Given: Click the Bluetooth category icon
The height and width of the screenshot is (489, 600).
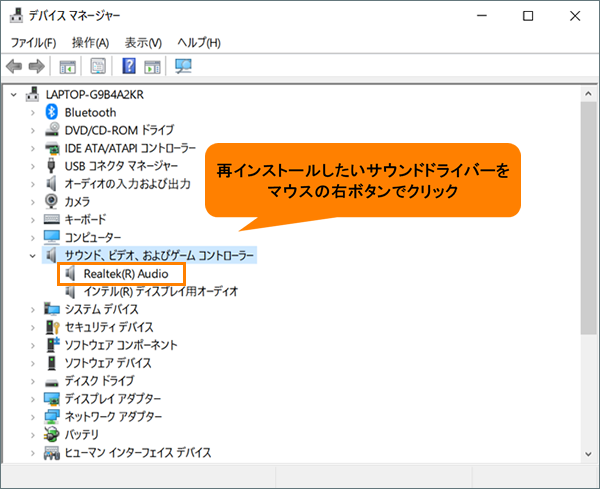Looking at the screenshot, I should tap(52, 112).
